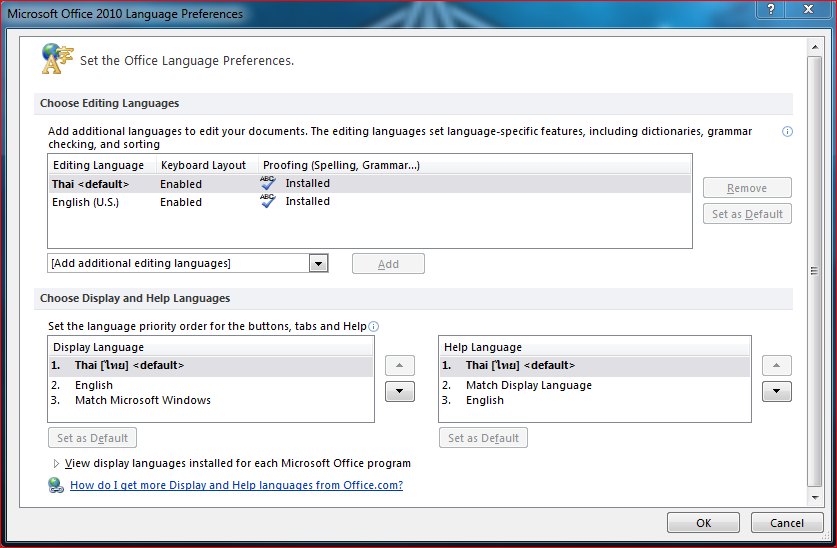Viewport: 837px width, 548px height.
Task: Select English in Display Language list
Action: 211,385
